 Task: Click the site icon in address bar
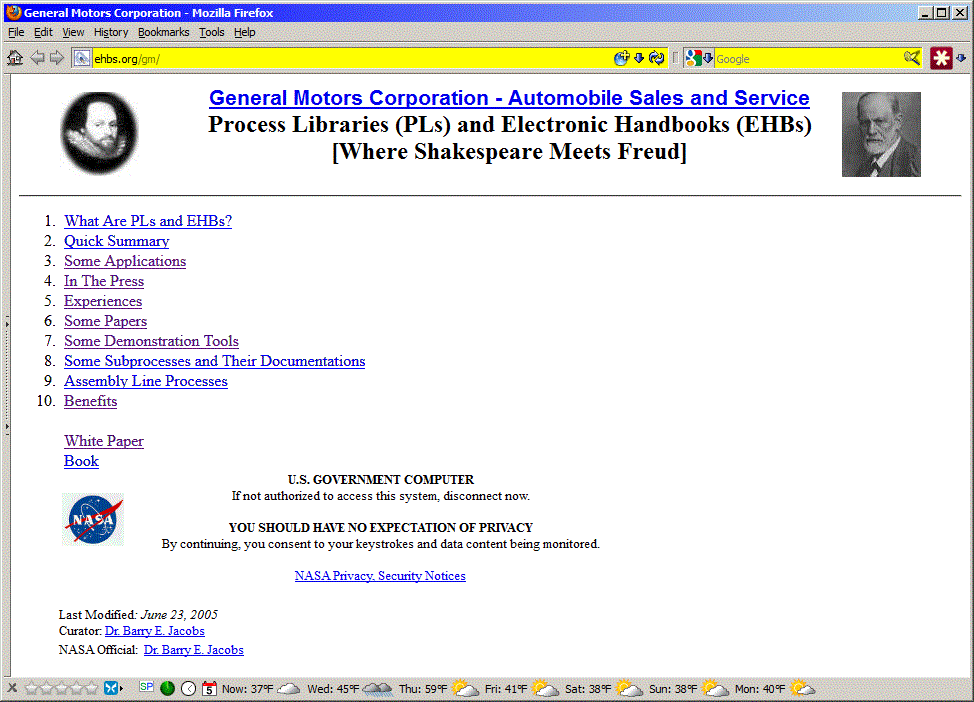pos(81,58)
